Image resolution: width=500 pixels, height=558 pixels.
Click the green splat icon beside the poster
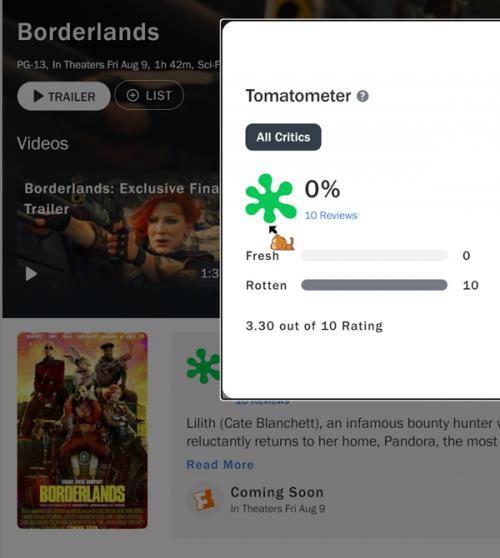tap(203, 366)
